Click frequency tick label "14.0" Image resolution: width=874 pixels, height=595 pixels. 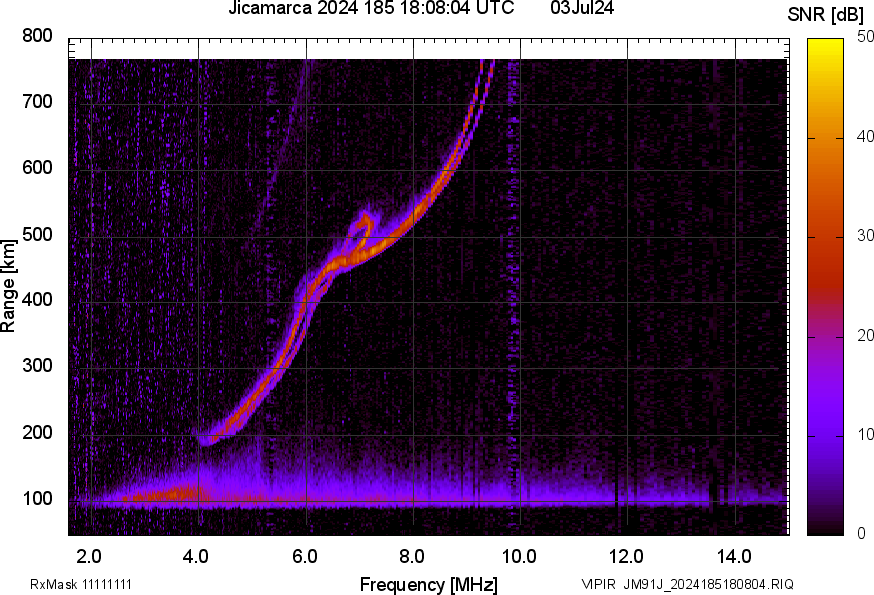tap(734, 556)
